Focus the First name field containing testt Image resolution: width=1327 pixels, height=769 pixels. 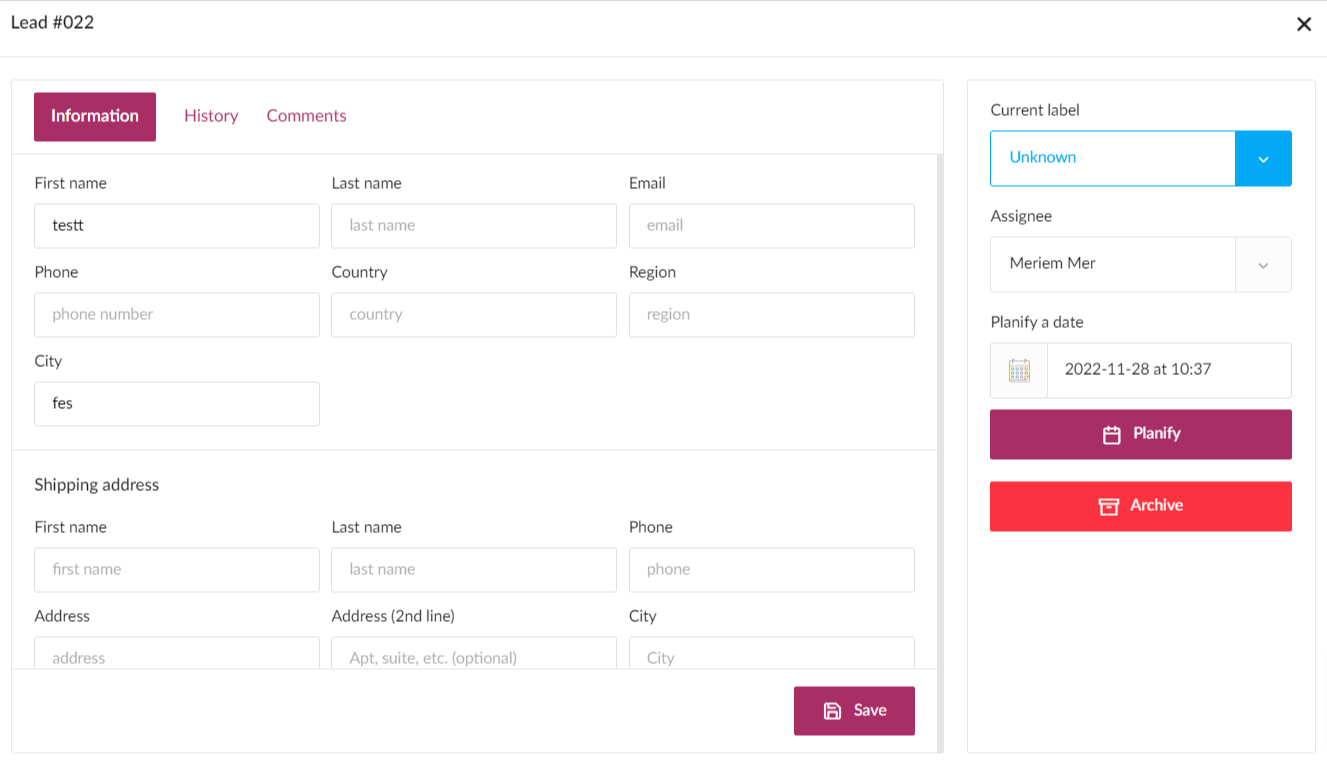(177, 226)
